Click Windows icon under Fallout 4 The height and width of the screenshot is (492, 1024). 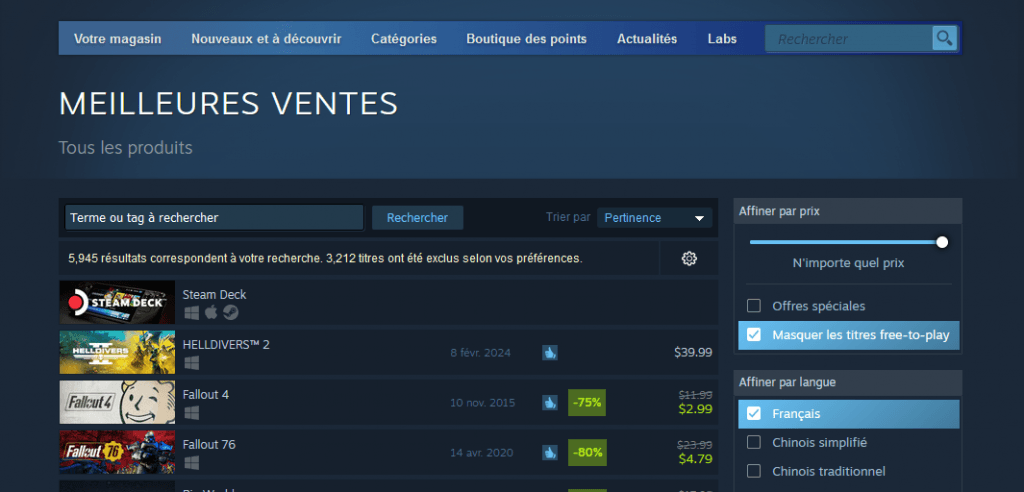191,413
